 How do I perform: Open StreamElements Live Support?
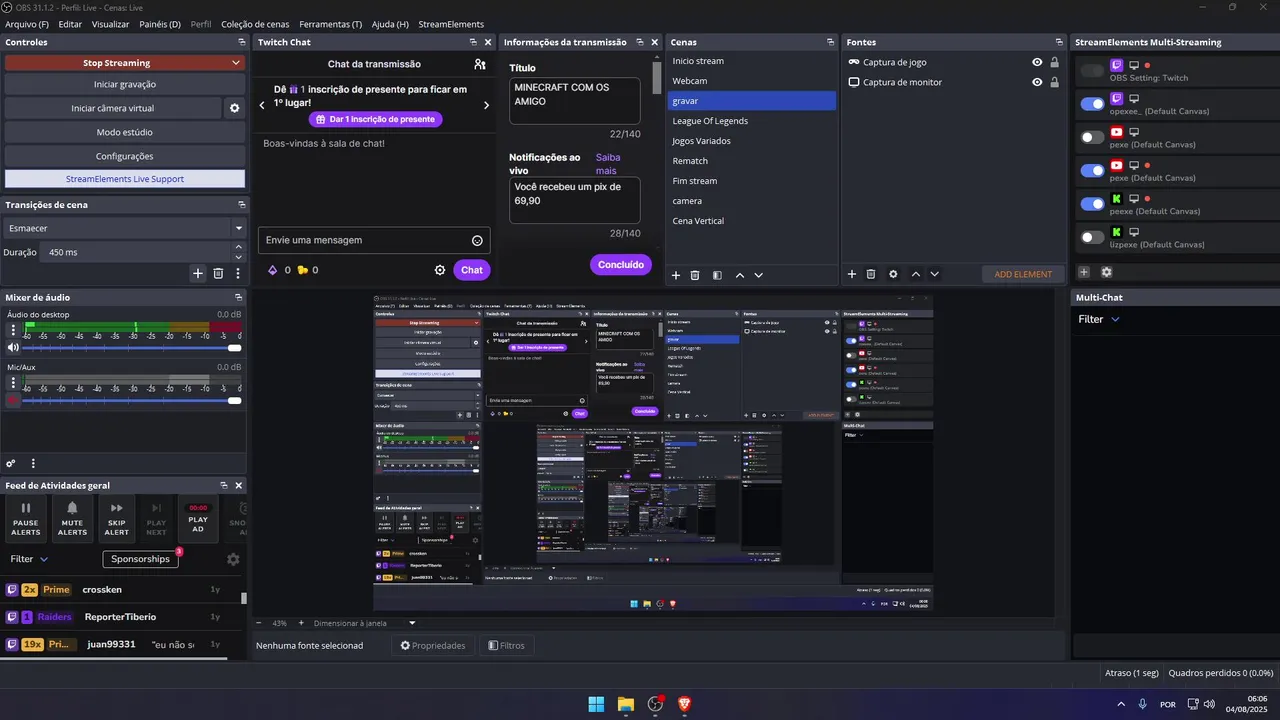click(x=125, y=179)
